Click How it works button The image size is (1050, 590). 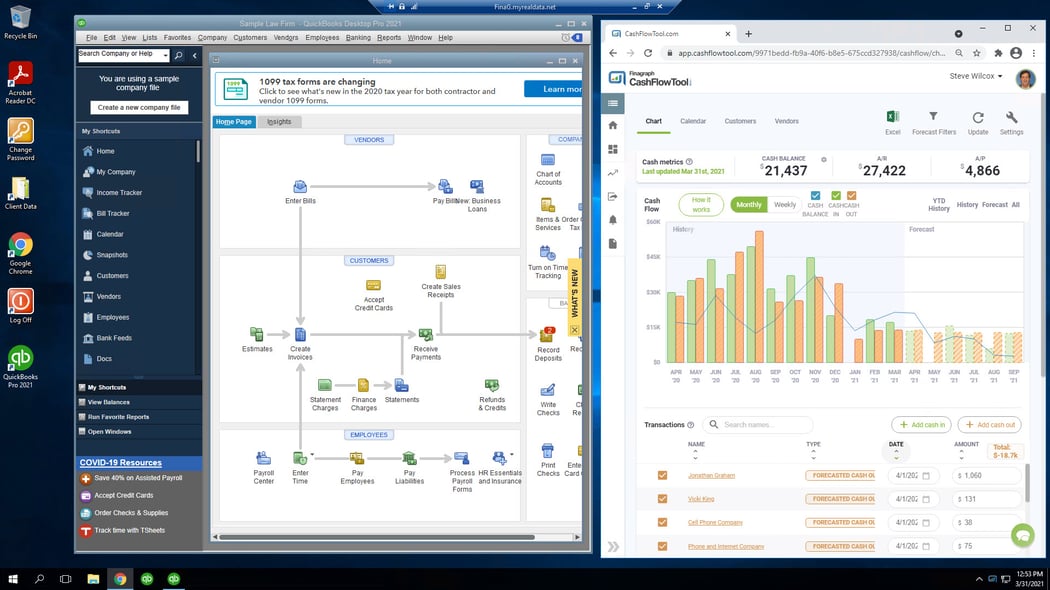click(701, 205)
